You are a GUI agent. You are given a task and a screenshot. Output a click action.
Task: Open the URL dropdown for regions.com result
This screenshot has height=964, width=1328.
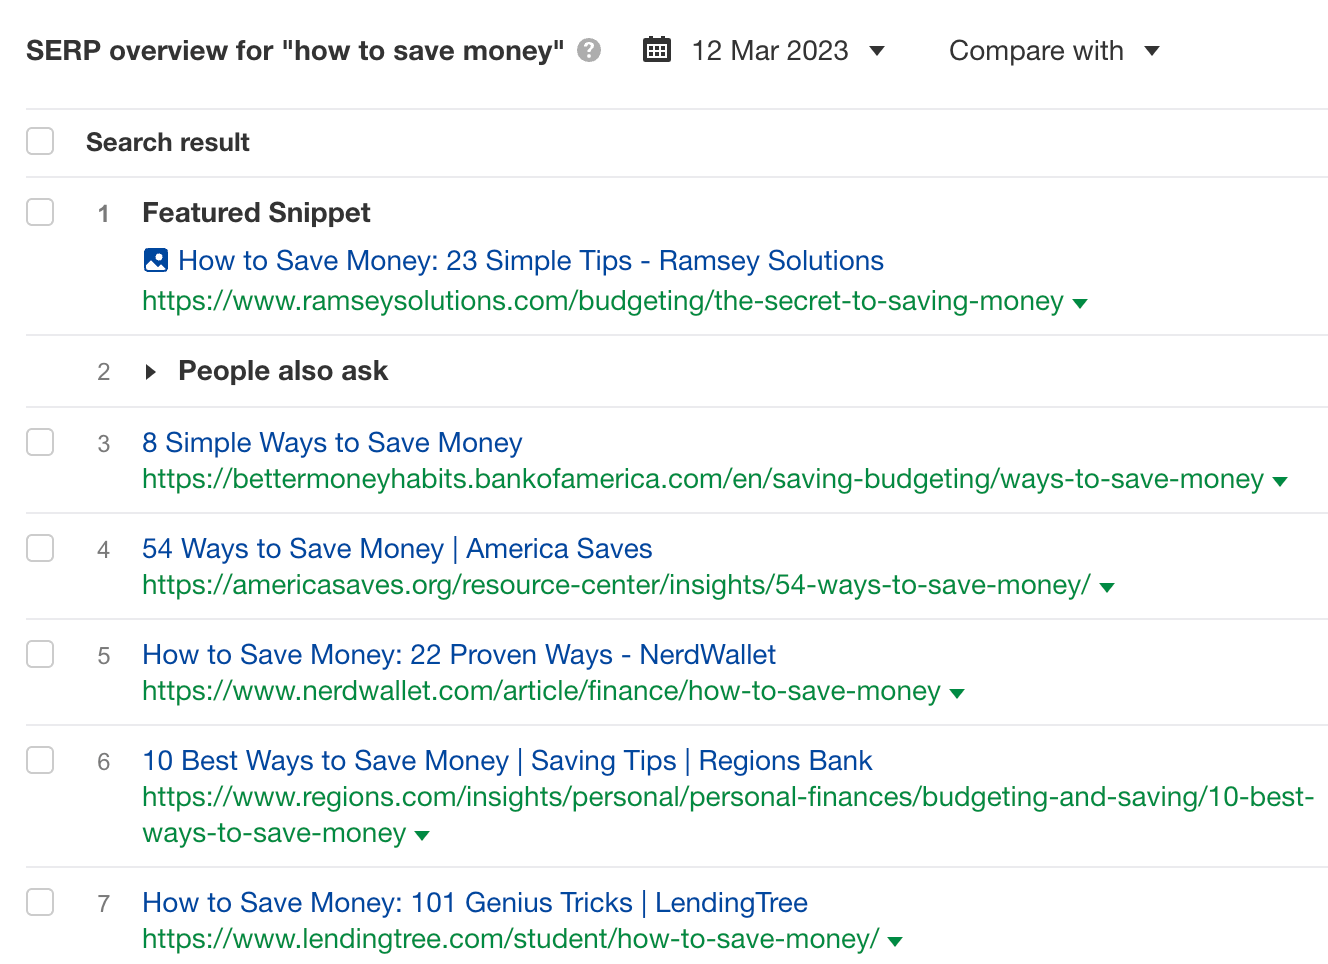tap(422, 834)
